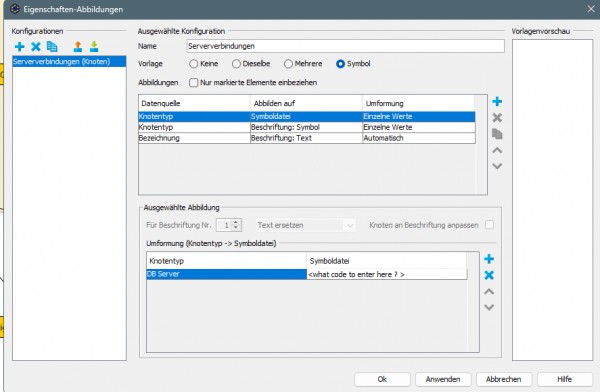Image resolution: width=600 pixels, height=392 pixels.
Task: Click the app icon in the title bar
Action: pos(15,9)
